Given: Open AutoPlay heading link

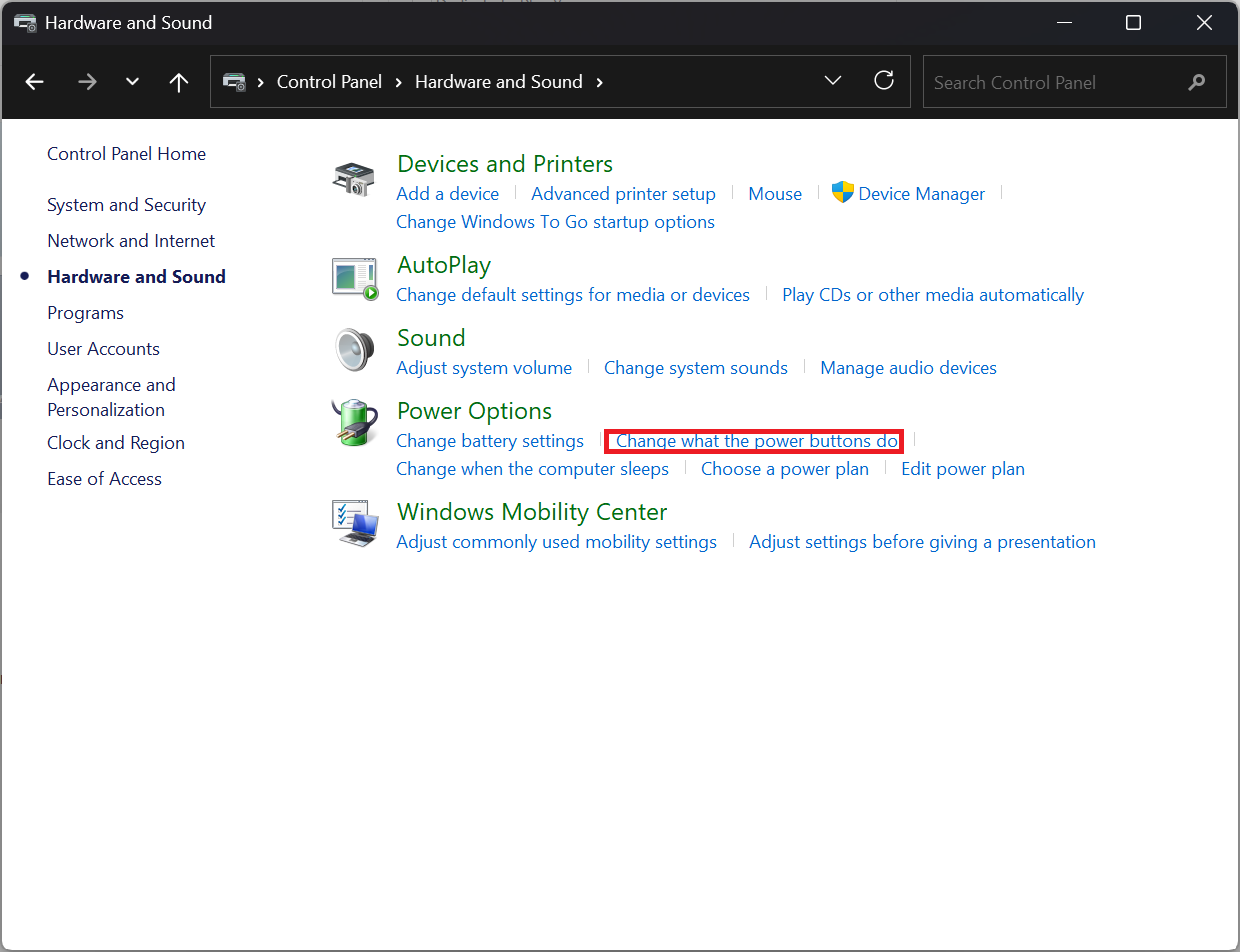Looking at the screenshot, I should (444, 265).
